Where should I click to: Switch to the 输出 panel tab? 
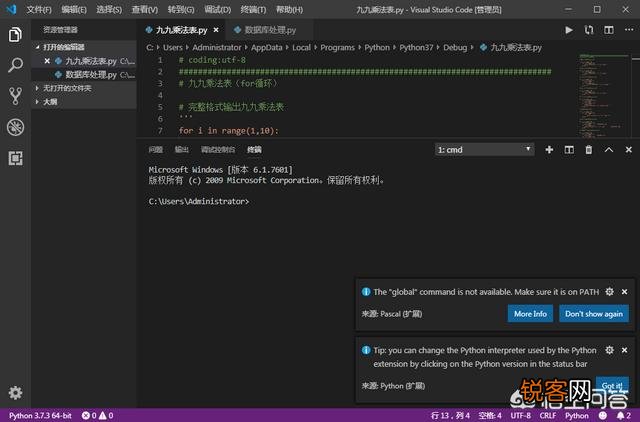(x=182, y=150)
